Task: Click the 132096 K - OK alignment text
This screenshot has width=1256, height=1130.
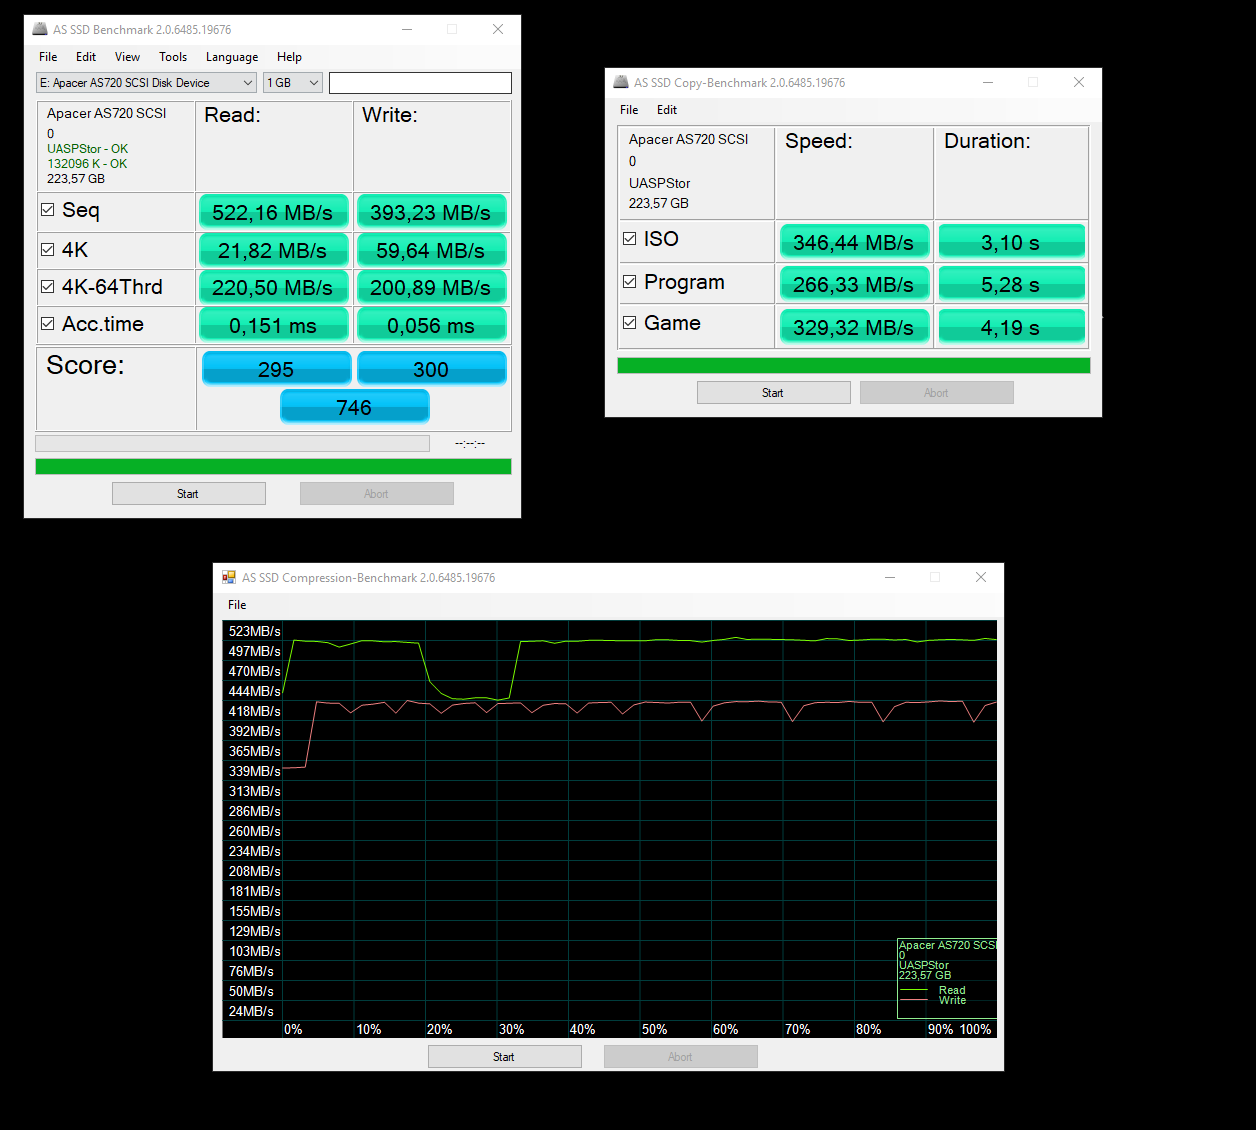Action: click(87, 164)
